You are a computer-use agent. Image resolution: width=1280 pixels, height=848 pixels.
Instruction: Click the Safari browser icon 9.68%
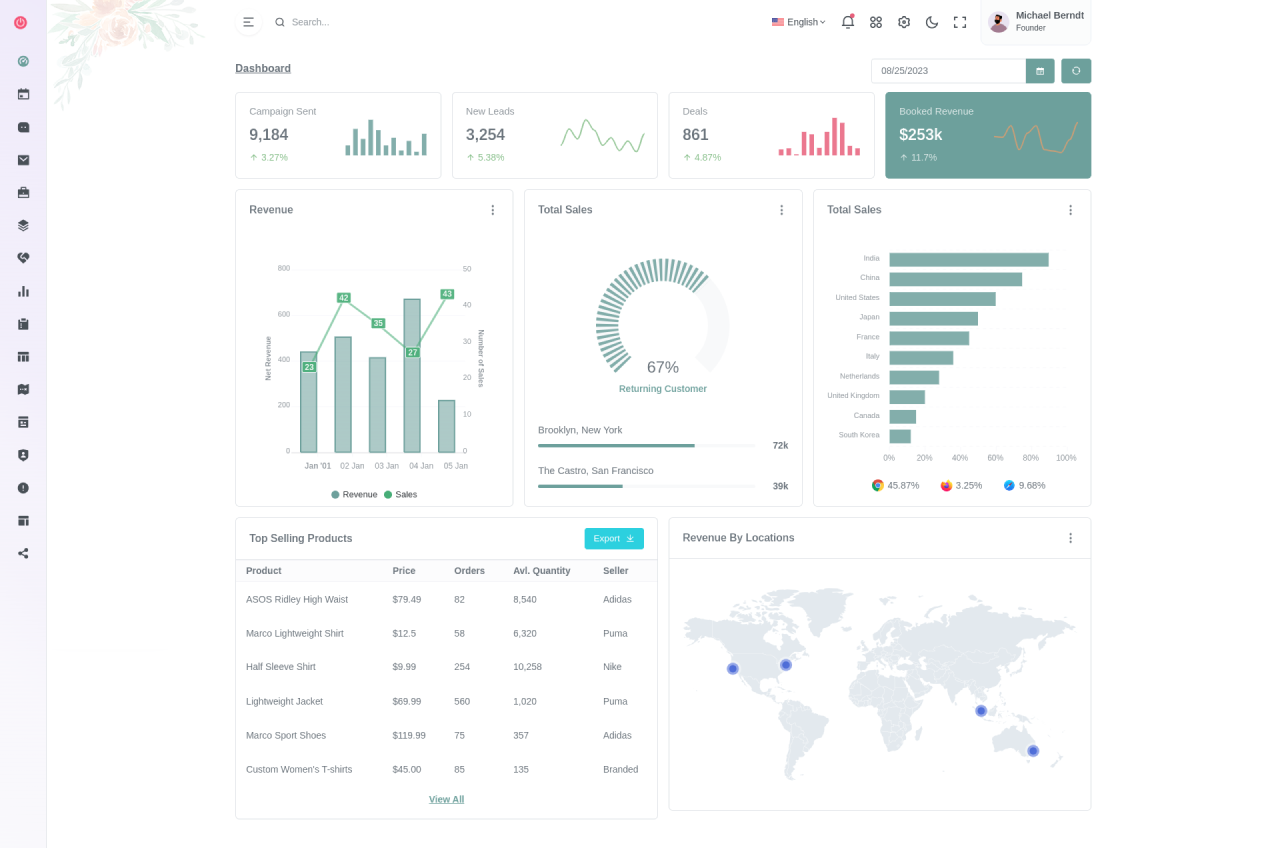1009,485
